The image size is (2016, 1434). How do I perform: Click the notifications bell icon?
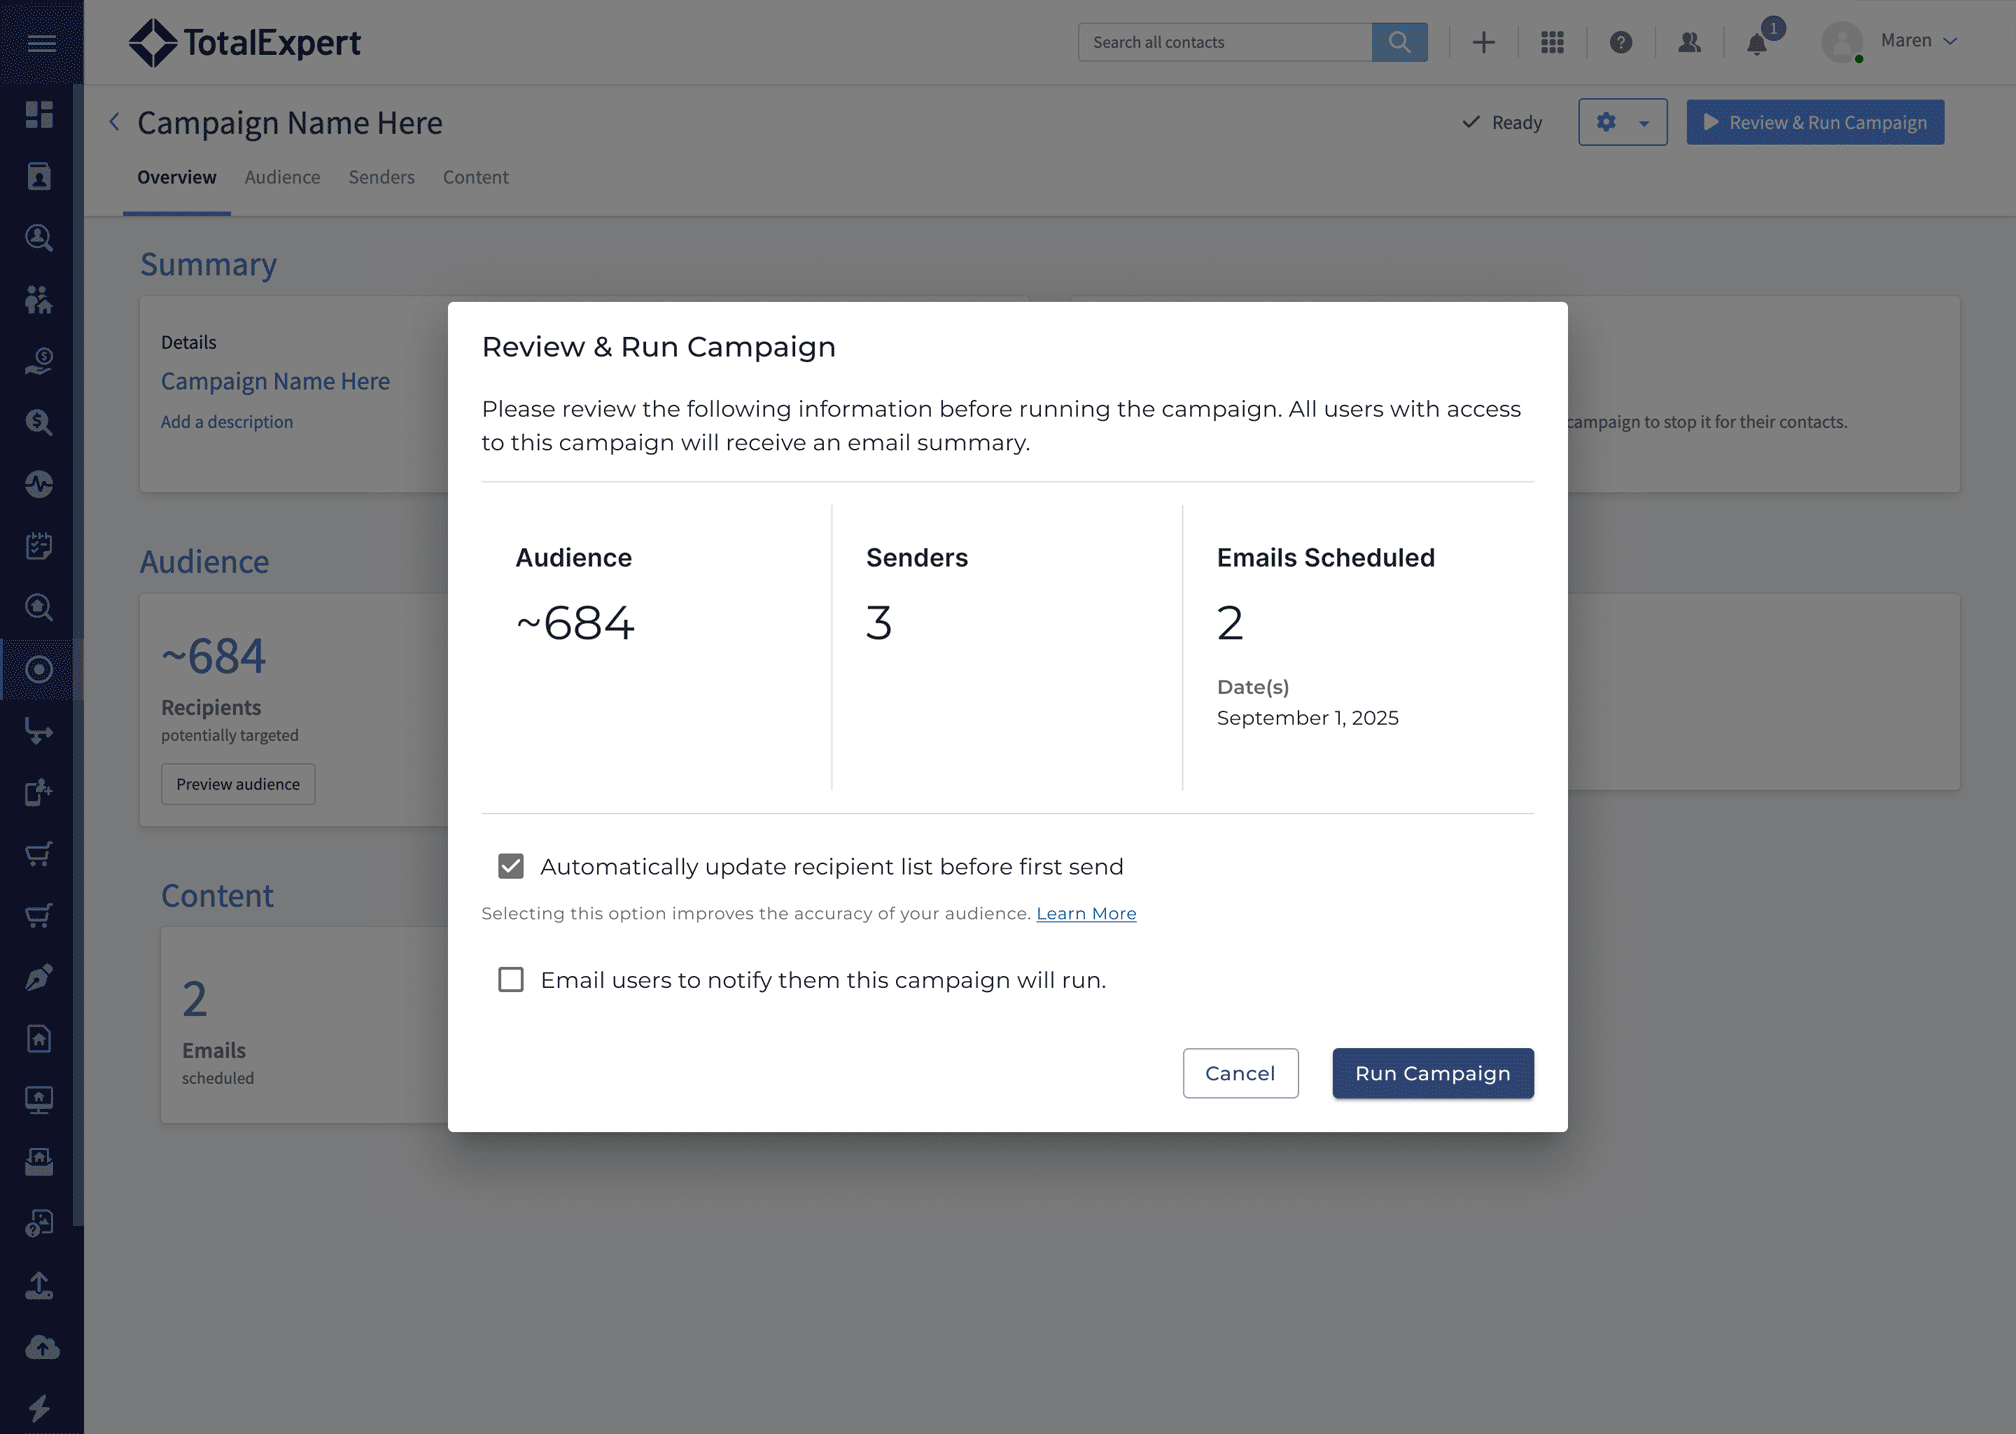pos(1757,43)
